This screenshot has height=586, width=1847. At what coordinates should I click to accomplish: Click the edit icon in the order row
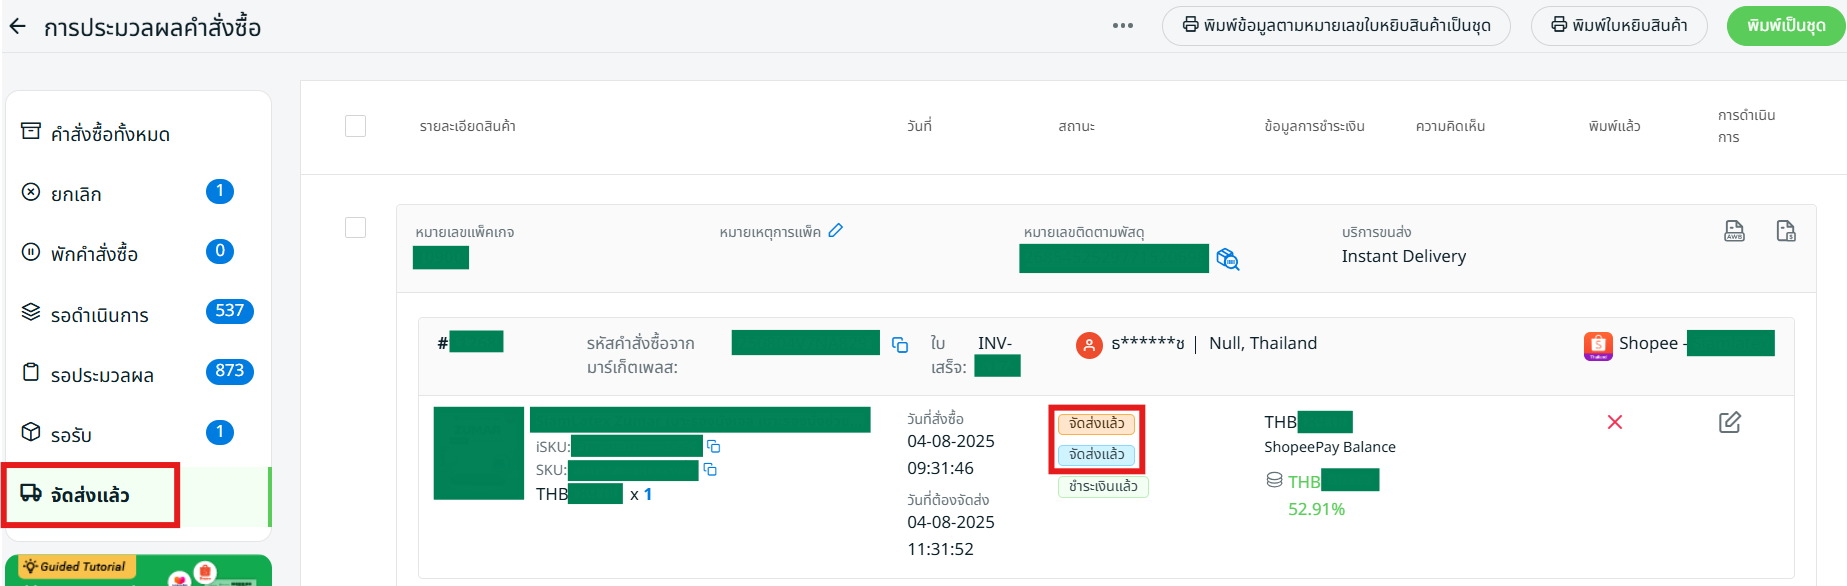(1730, 422)
